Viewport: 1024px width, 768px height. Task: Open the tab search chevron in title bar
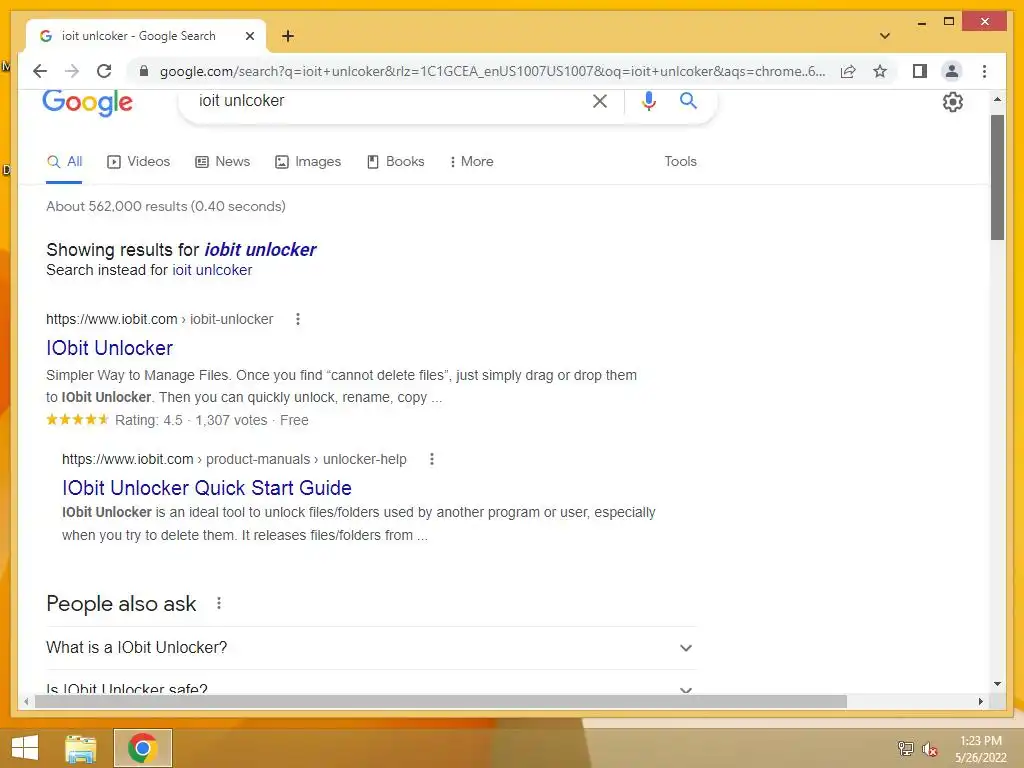[x=885, y=36]
